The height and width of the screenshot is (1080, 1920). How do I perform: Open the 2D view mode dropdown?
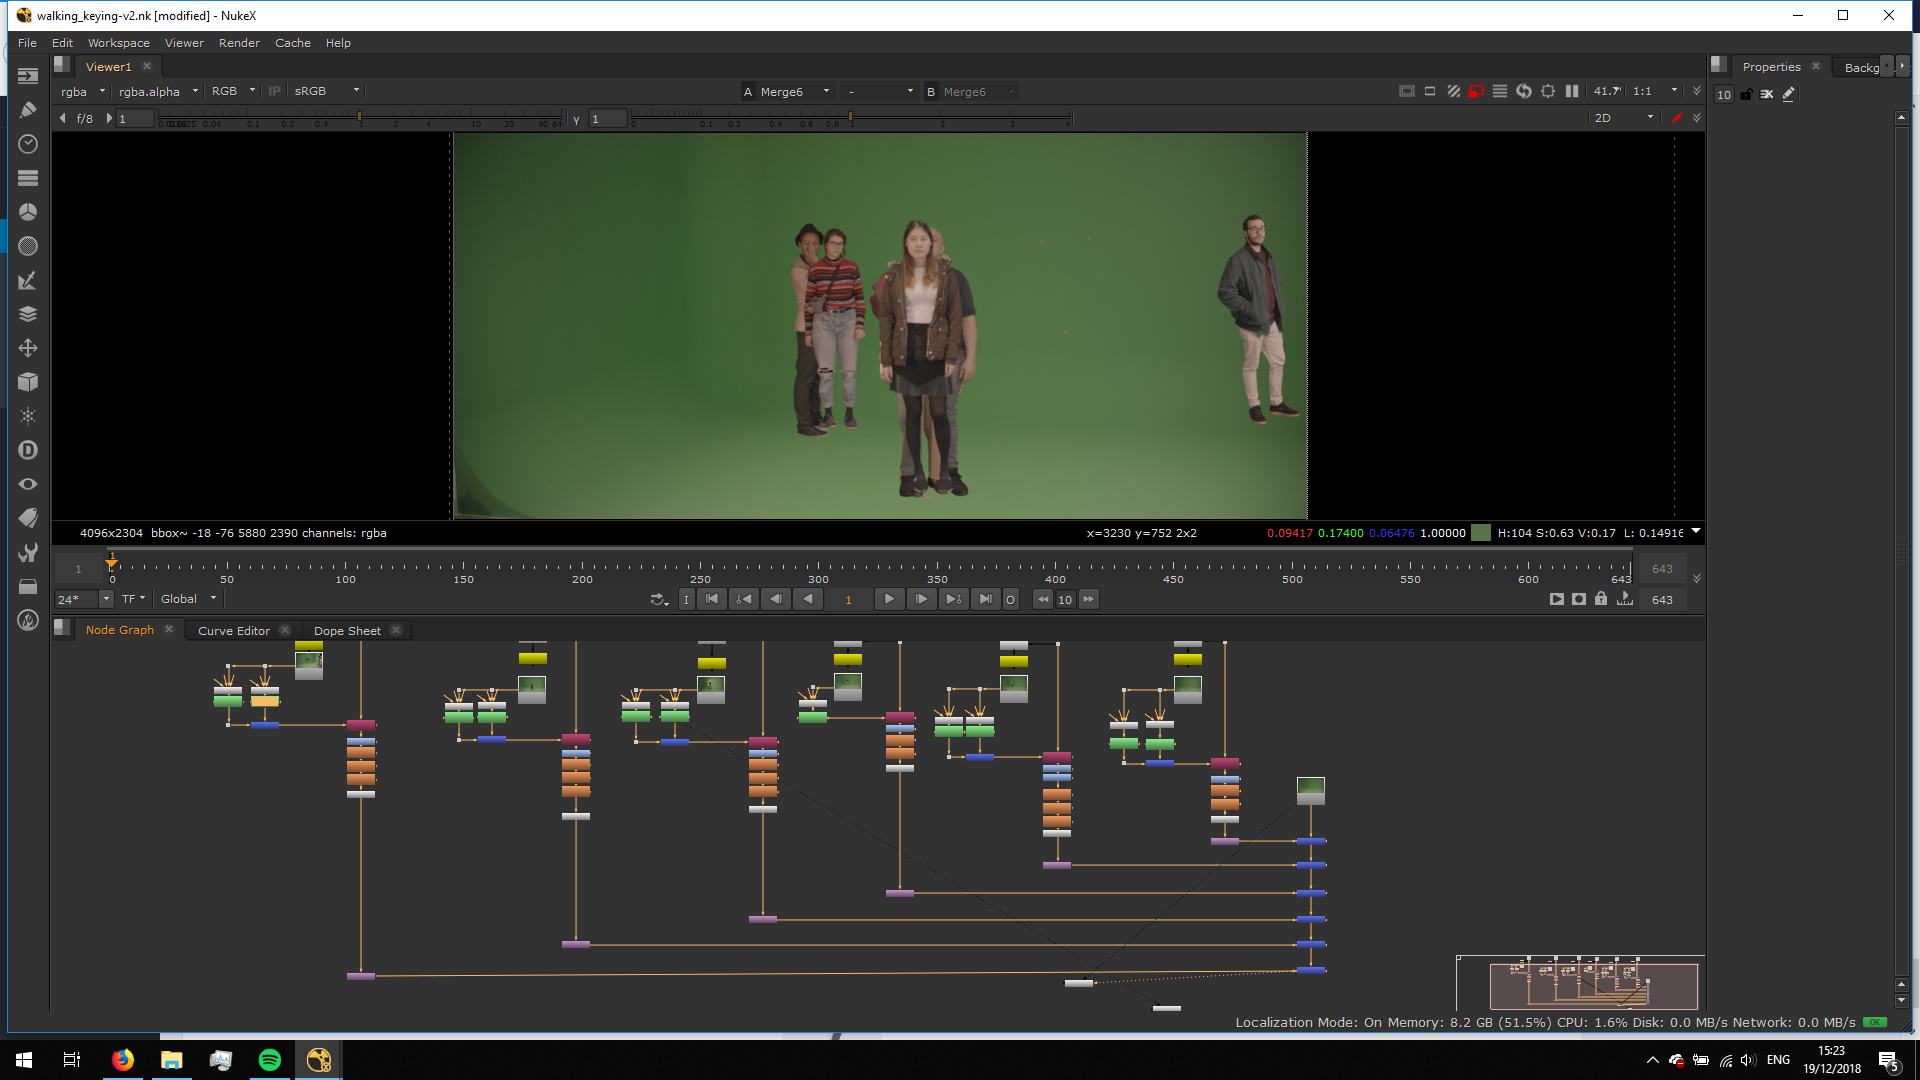[1622, 118]
